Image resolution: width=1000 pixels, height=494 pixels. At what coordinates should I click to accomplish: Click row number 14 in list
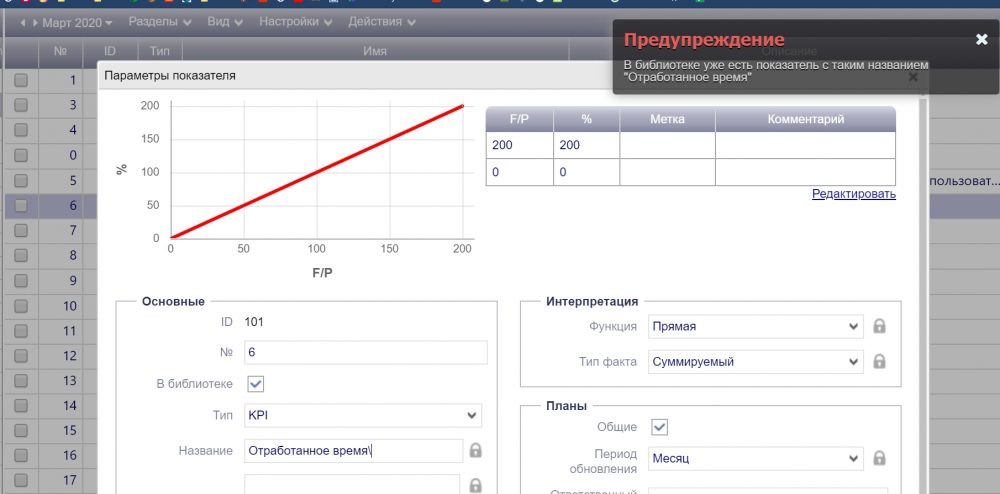click(70, 405)
